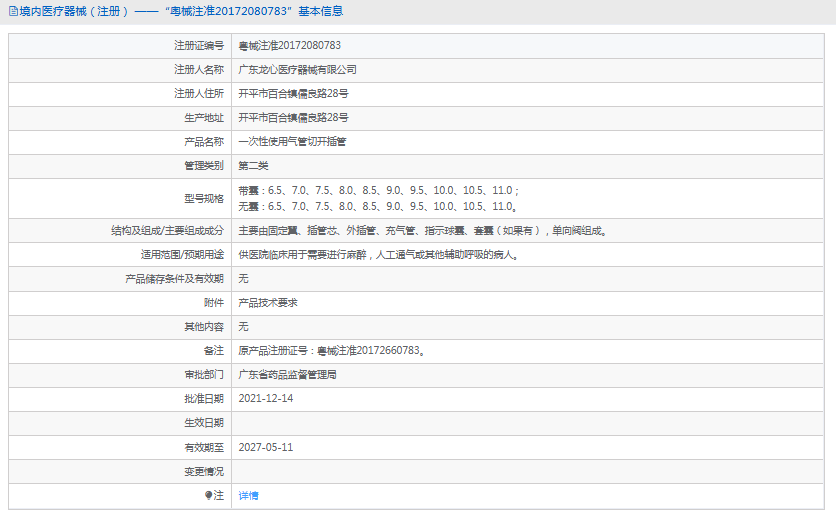This screenshot has height=512, width=836.
Task: Select the 型号规格 label
Action: [x=204, y=198]
